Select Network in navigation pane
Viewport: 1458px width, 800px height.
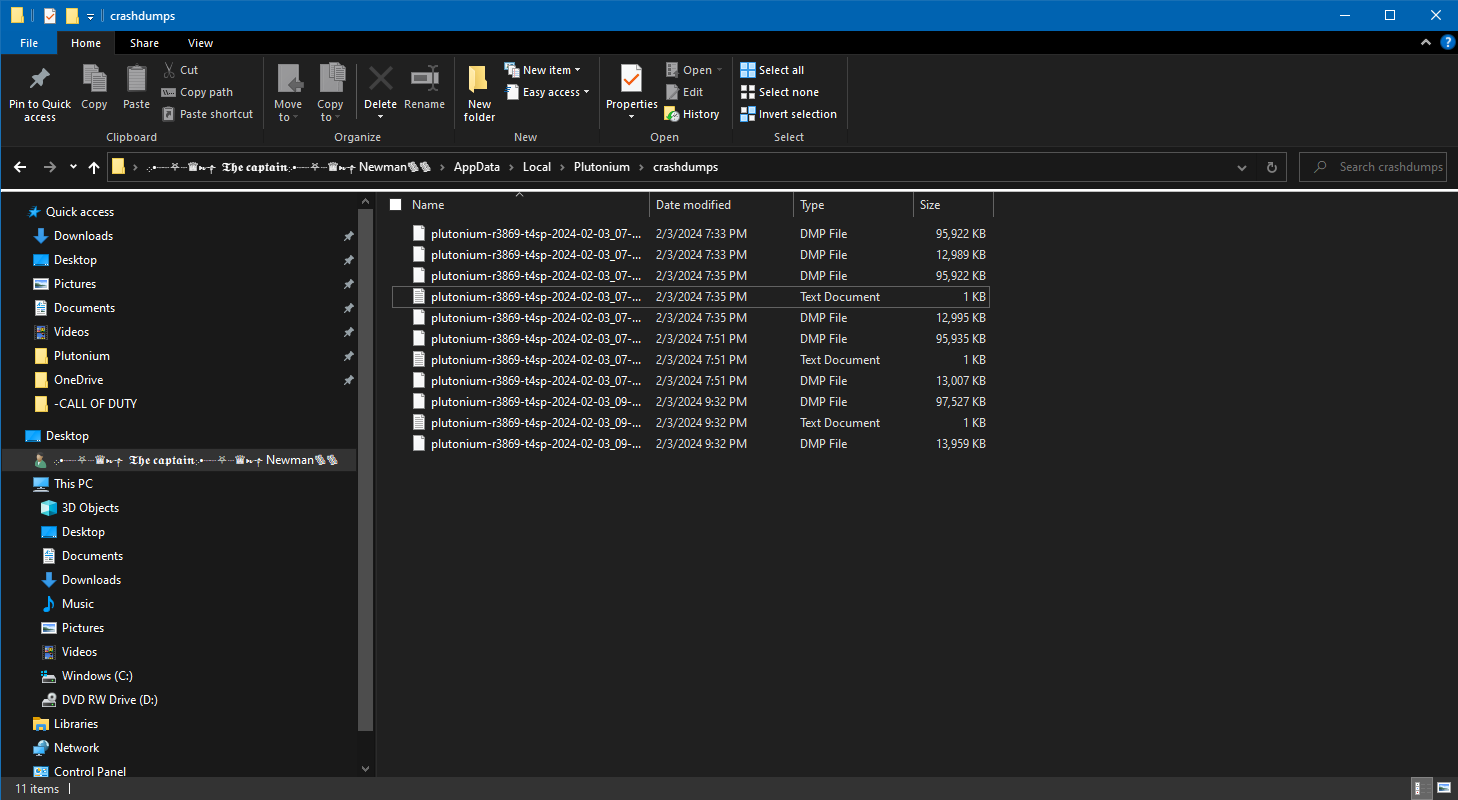(76, 748)
